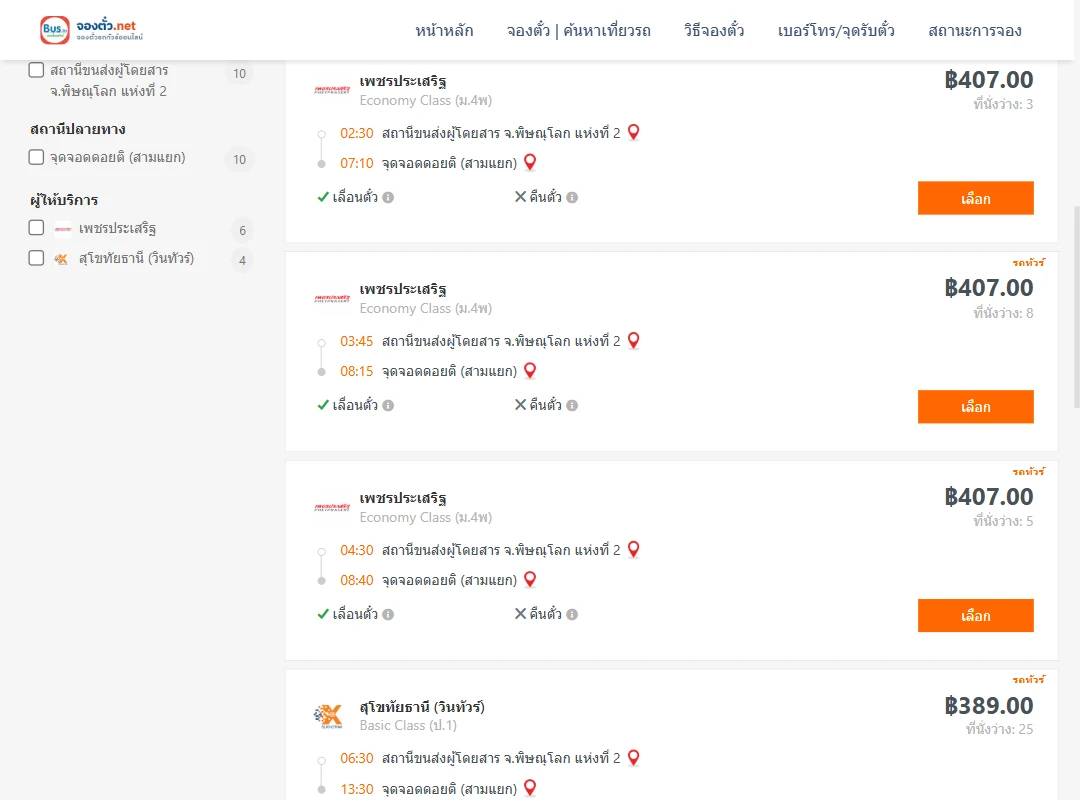Select the 02:30 trip with the เลือก button
The width and height of the screenshot is (1080, 800).
pyautogui.click(x=975, y=198)
